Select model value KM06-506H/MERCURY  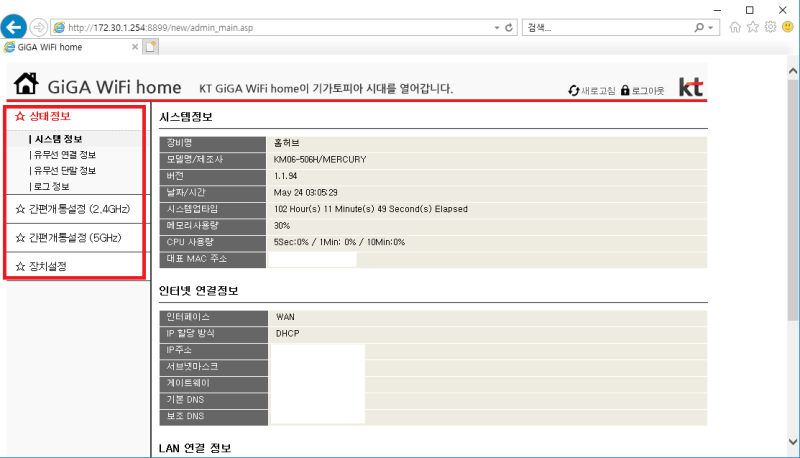[320, 160]
